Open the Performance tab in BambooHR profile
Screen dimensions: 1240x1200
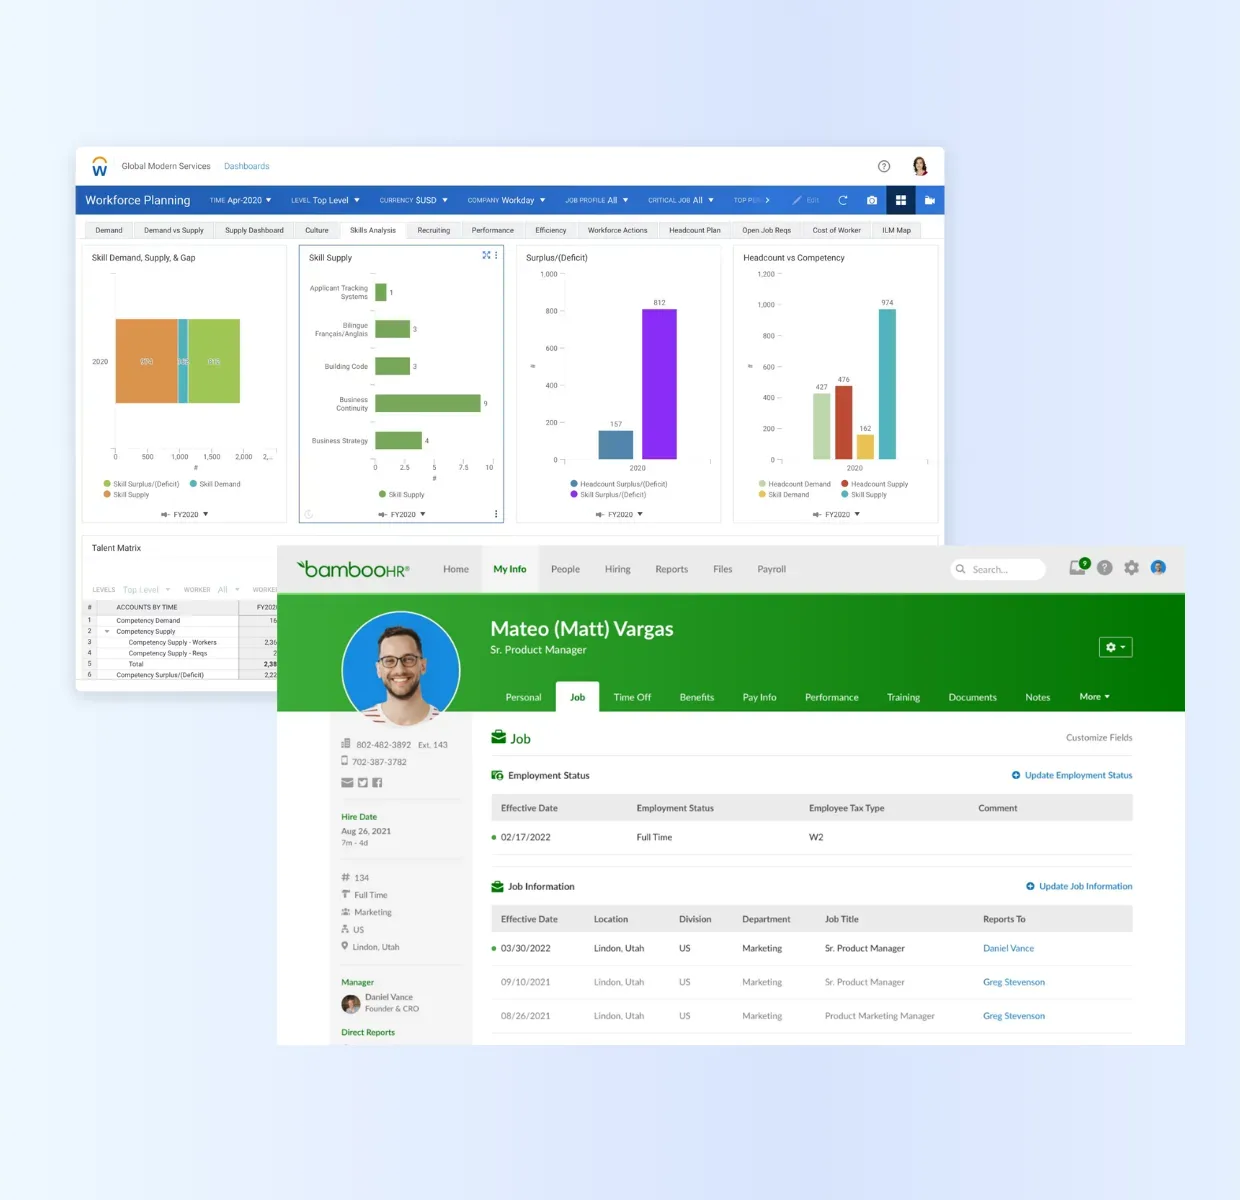(832, 697)
